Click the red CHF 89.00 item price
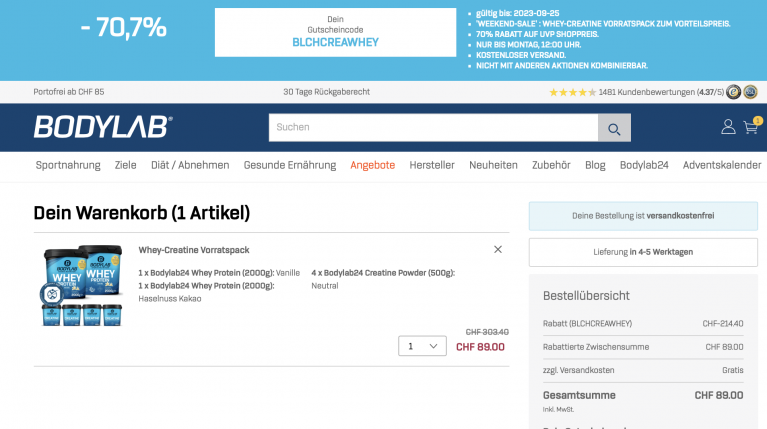This screenshot has width=767, height=429. click(480, 347)
